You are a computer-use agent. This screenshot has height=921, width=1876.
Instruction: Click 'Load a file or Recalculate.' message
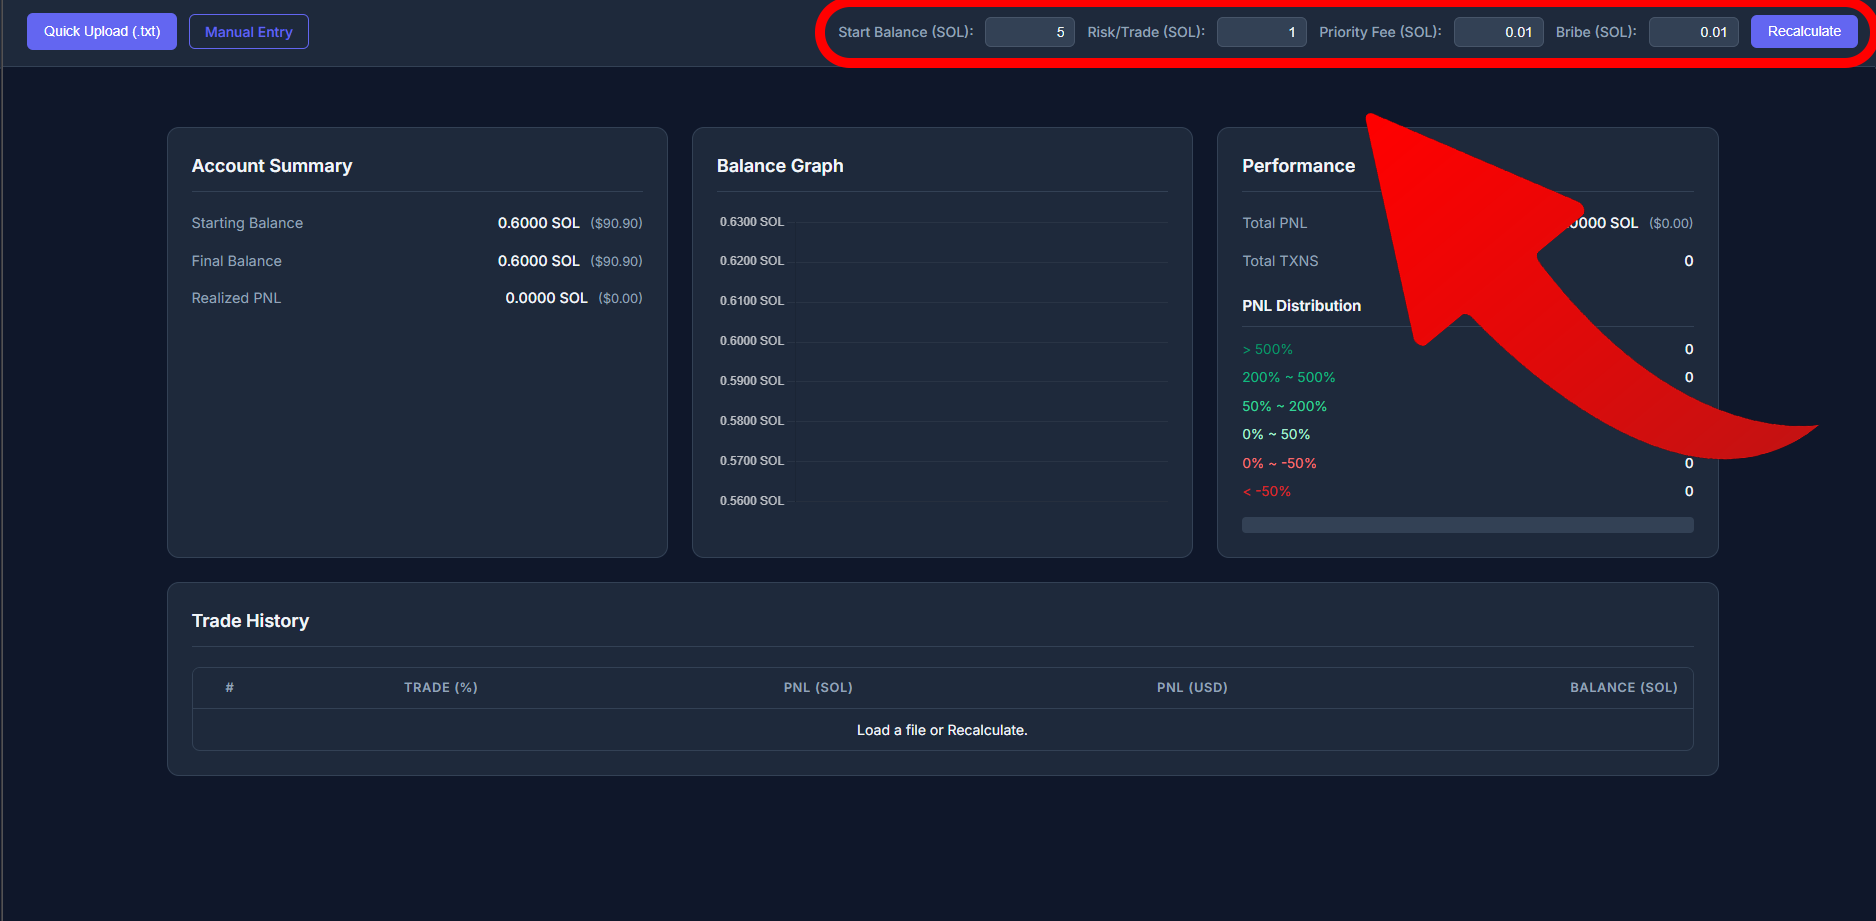click(x=942, y=730)
